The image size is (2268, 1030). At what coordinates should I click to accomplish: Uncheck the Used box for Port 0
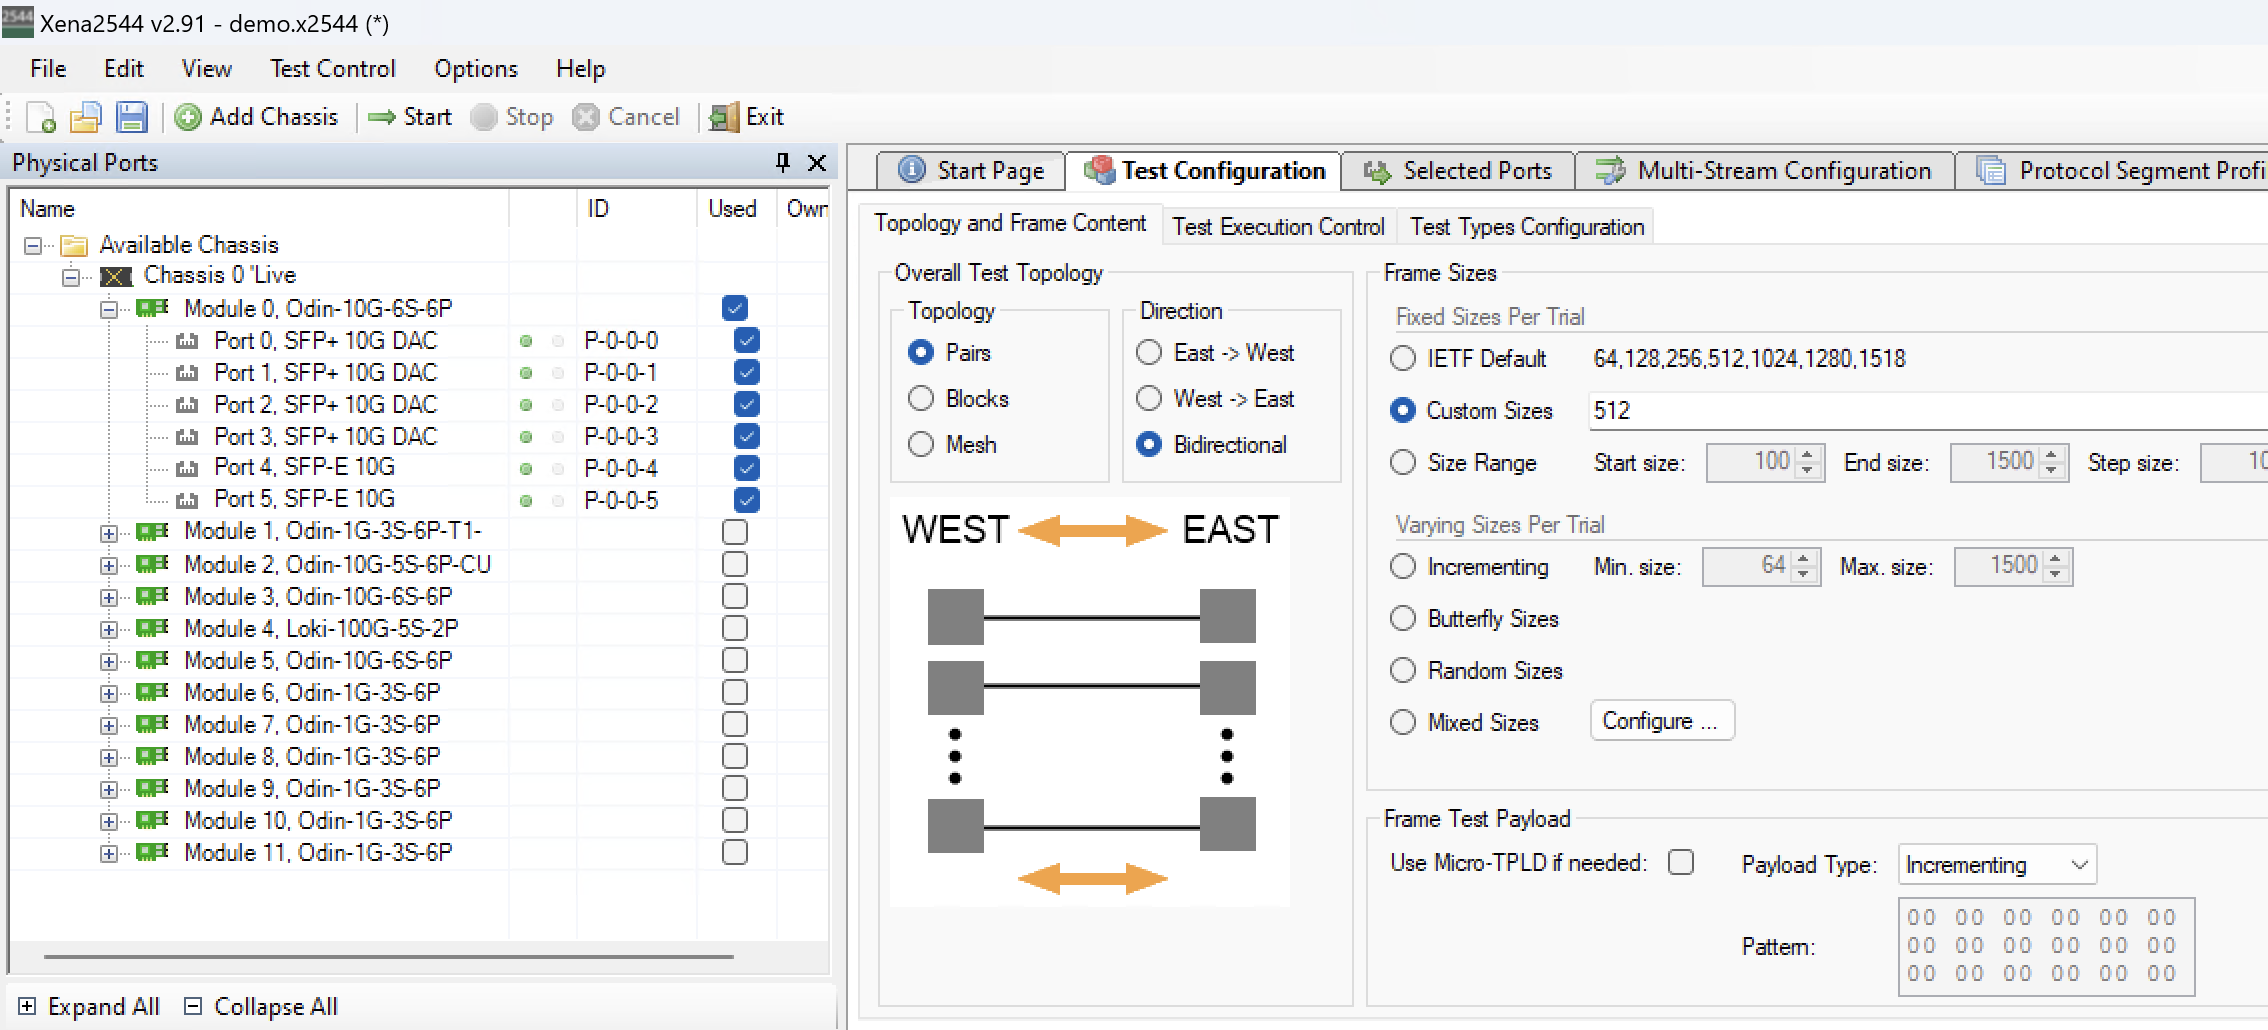[747, 341]
